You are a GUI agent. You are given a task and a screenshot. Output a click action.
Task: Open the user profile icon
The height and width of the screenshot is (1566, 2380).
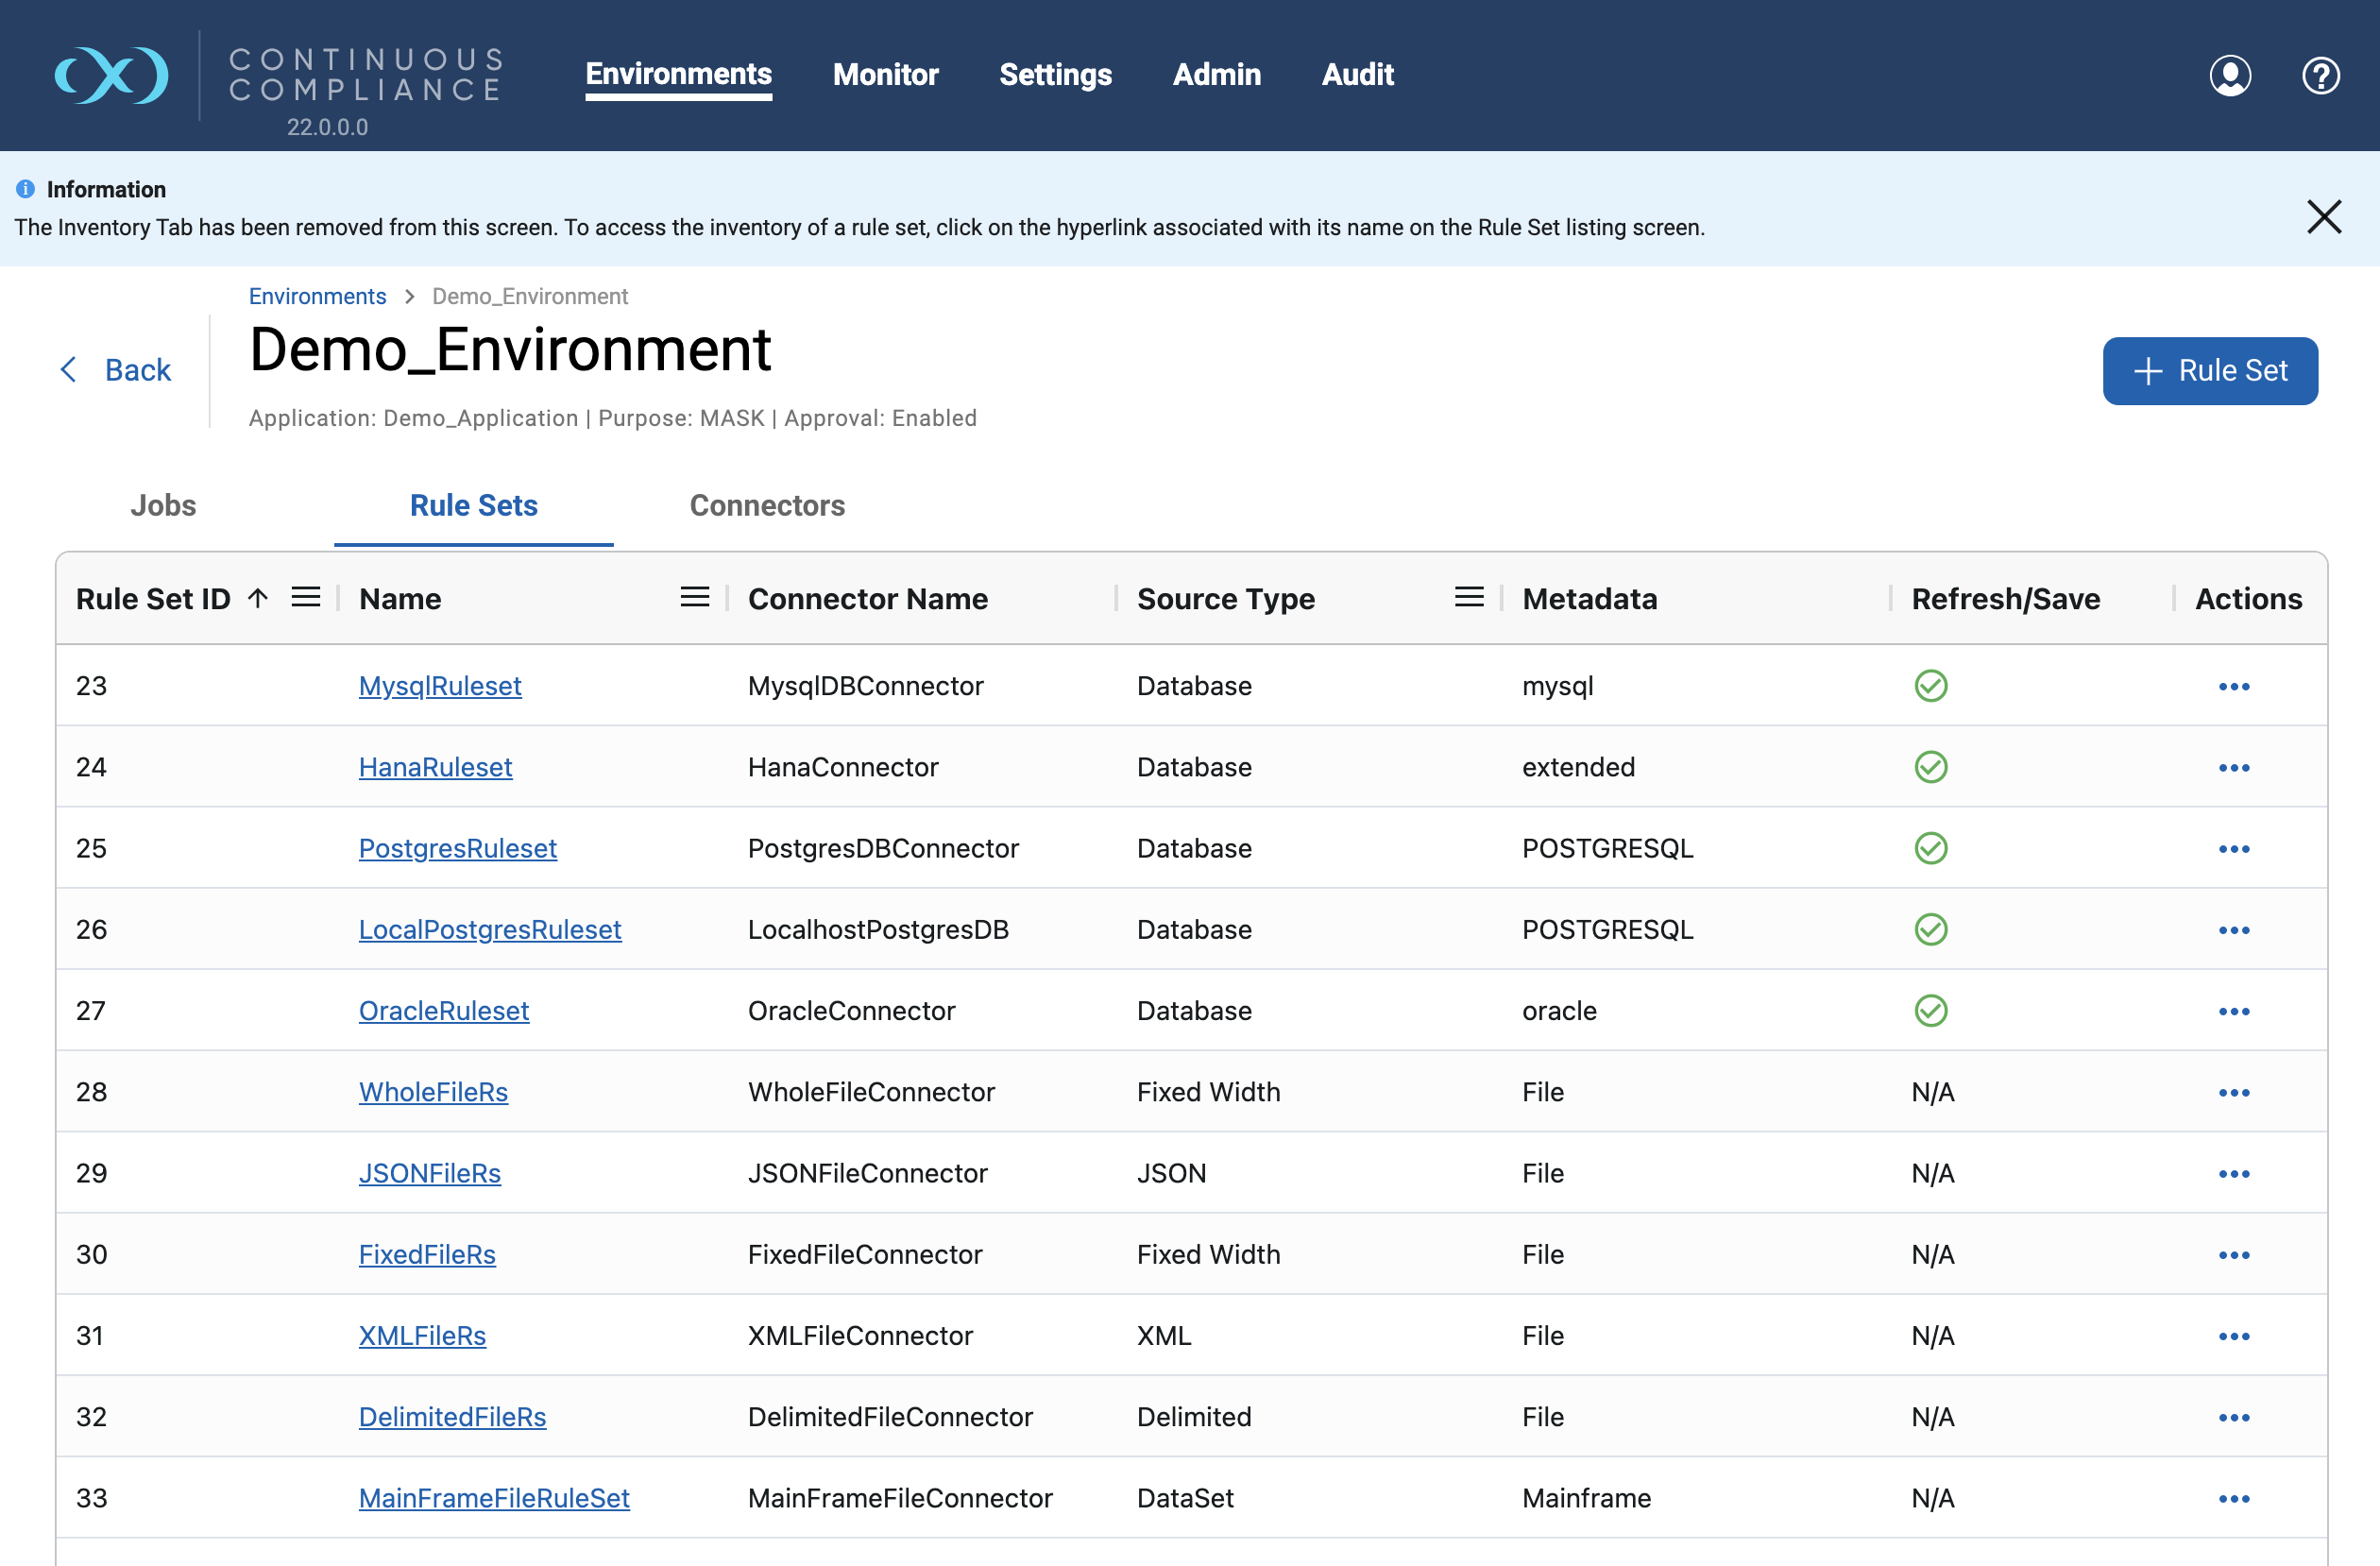[x=2229, y=75]
